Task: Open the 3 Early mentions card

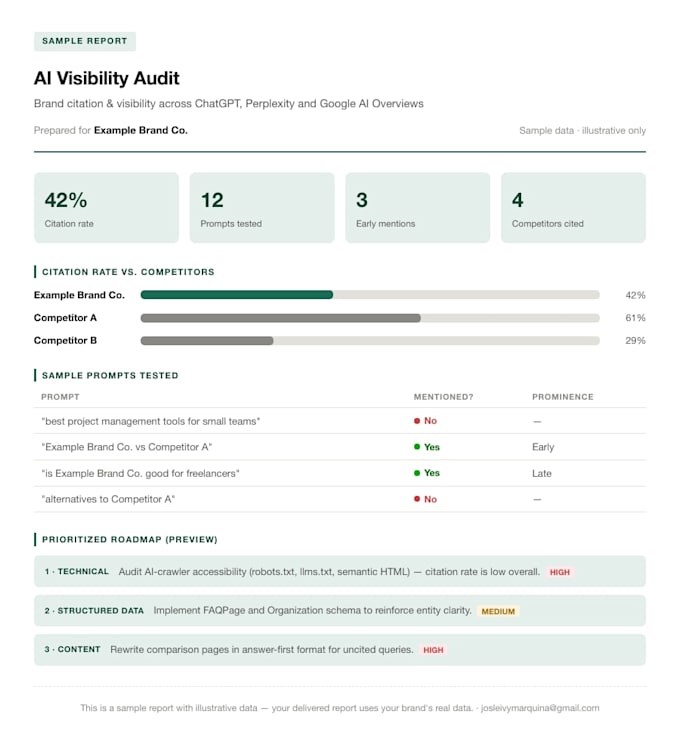Action: pos(418,208)
